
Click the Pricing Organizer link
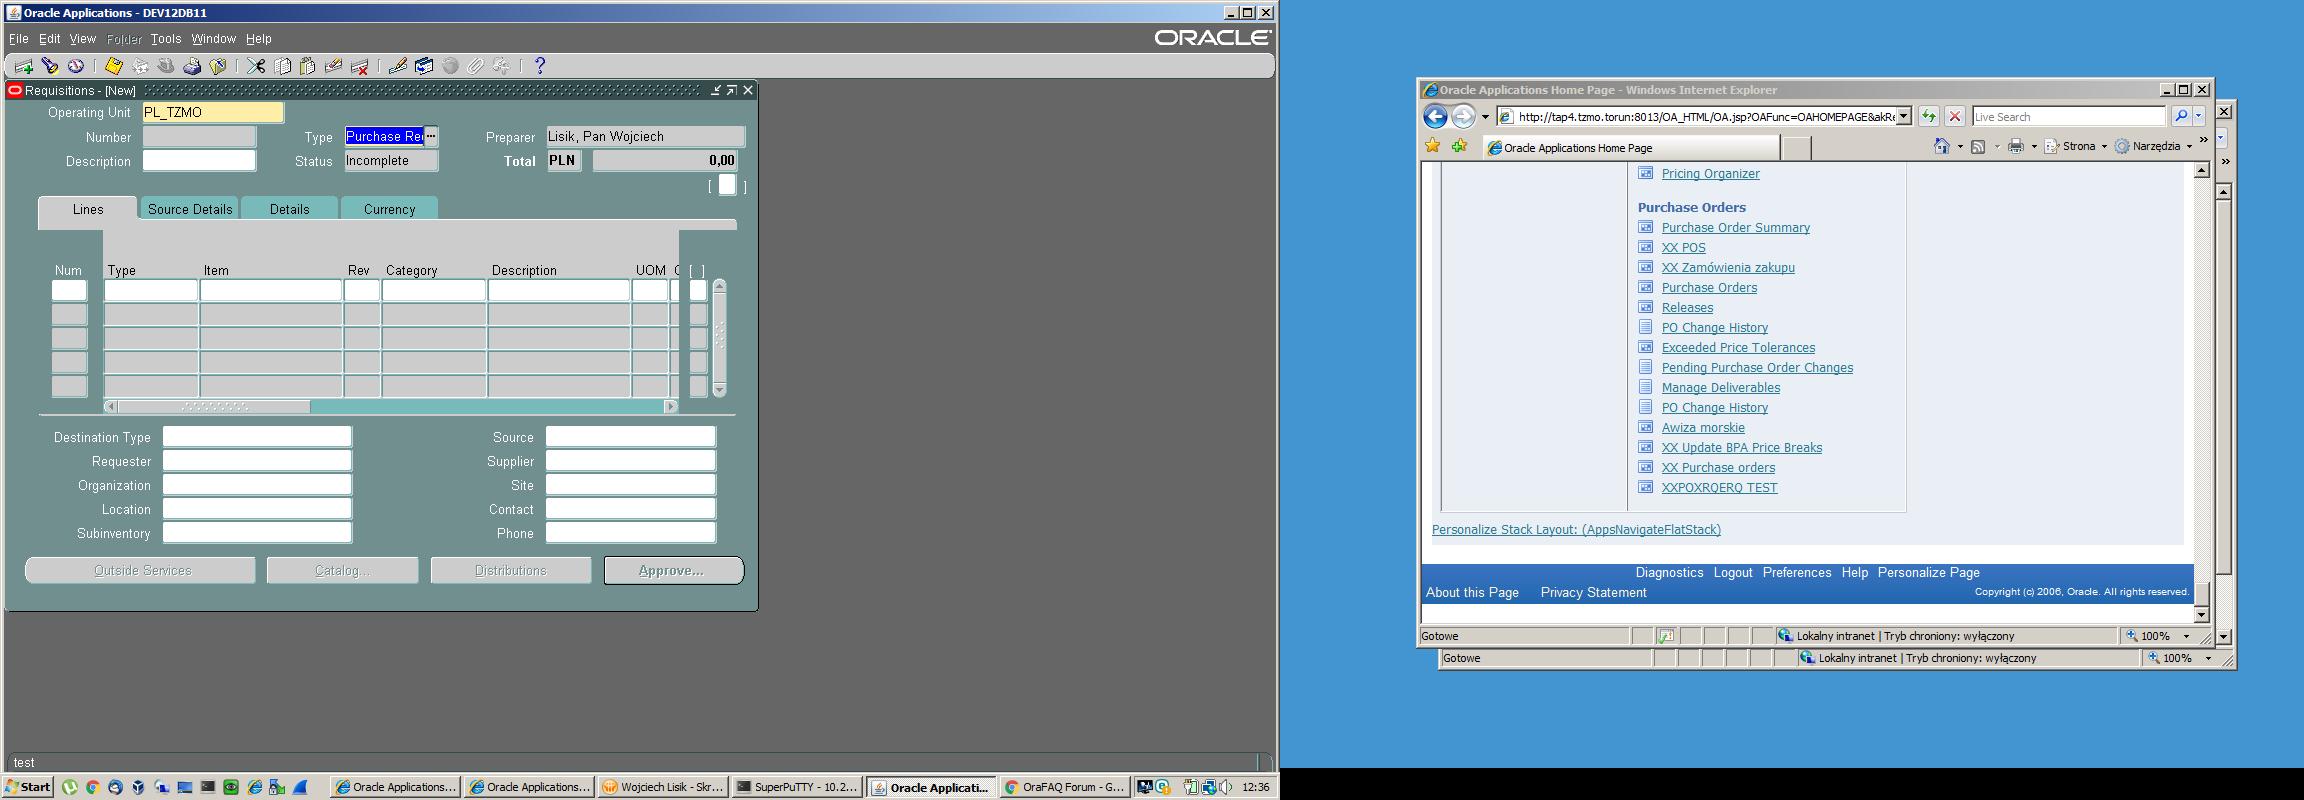1710,173
